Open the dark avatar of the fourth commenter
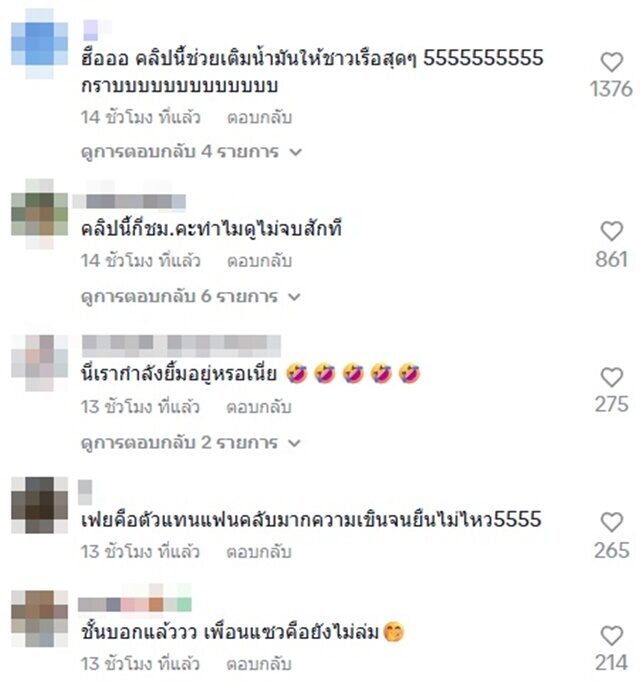Image resolution: width=642 pixels, height=700 pixels. (40, 505)
